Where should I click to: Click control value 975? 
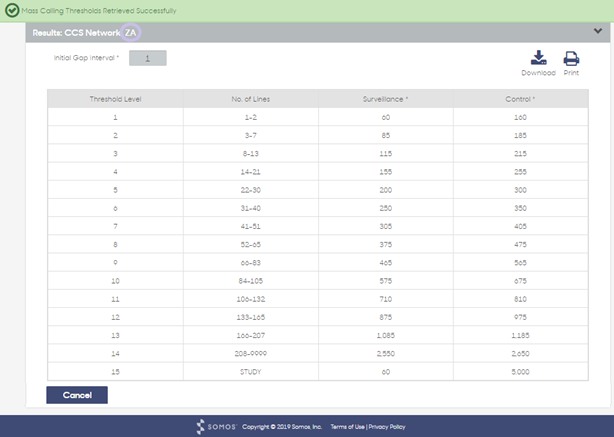coord(520,317)
